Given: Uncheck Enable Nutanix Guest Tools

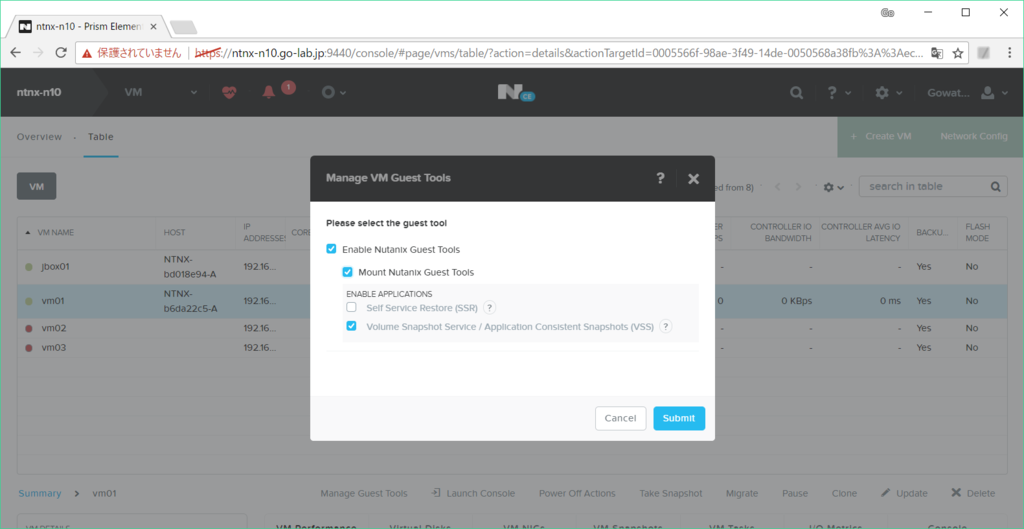Looking at the screenshot, I should (331, 249).
